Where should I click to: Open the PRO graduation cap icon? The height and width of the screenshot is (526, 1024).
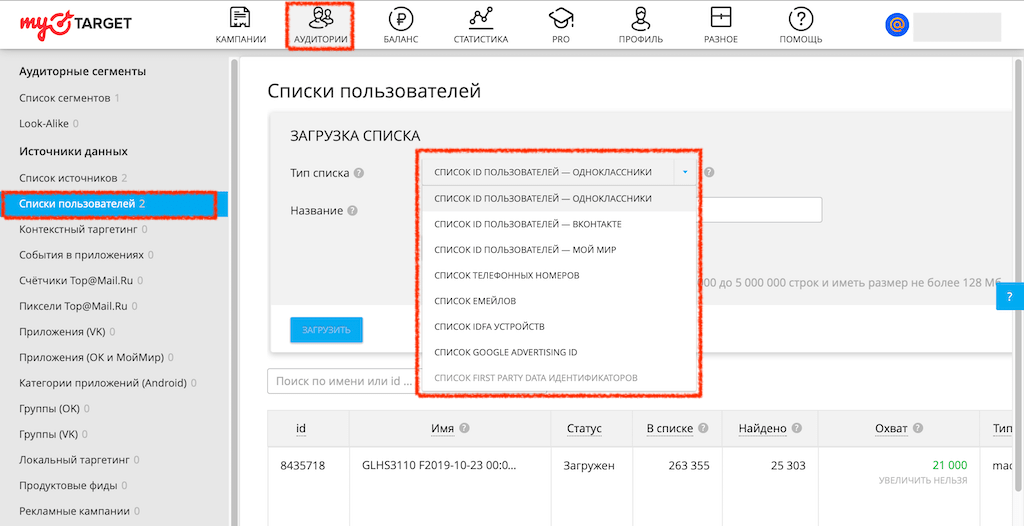(x=560, y=18)
